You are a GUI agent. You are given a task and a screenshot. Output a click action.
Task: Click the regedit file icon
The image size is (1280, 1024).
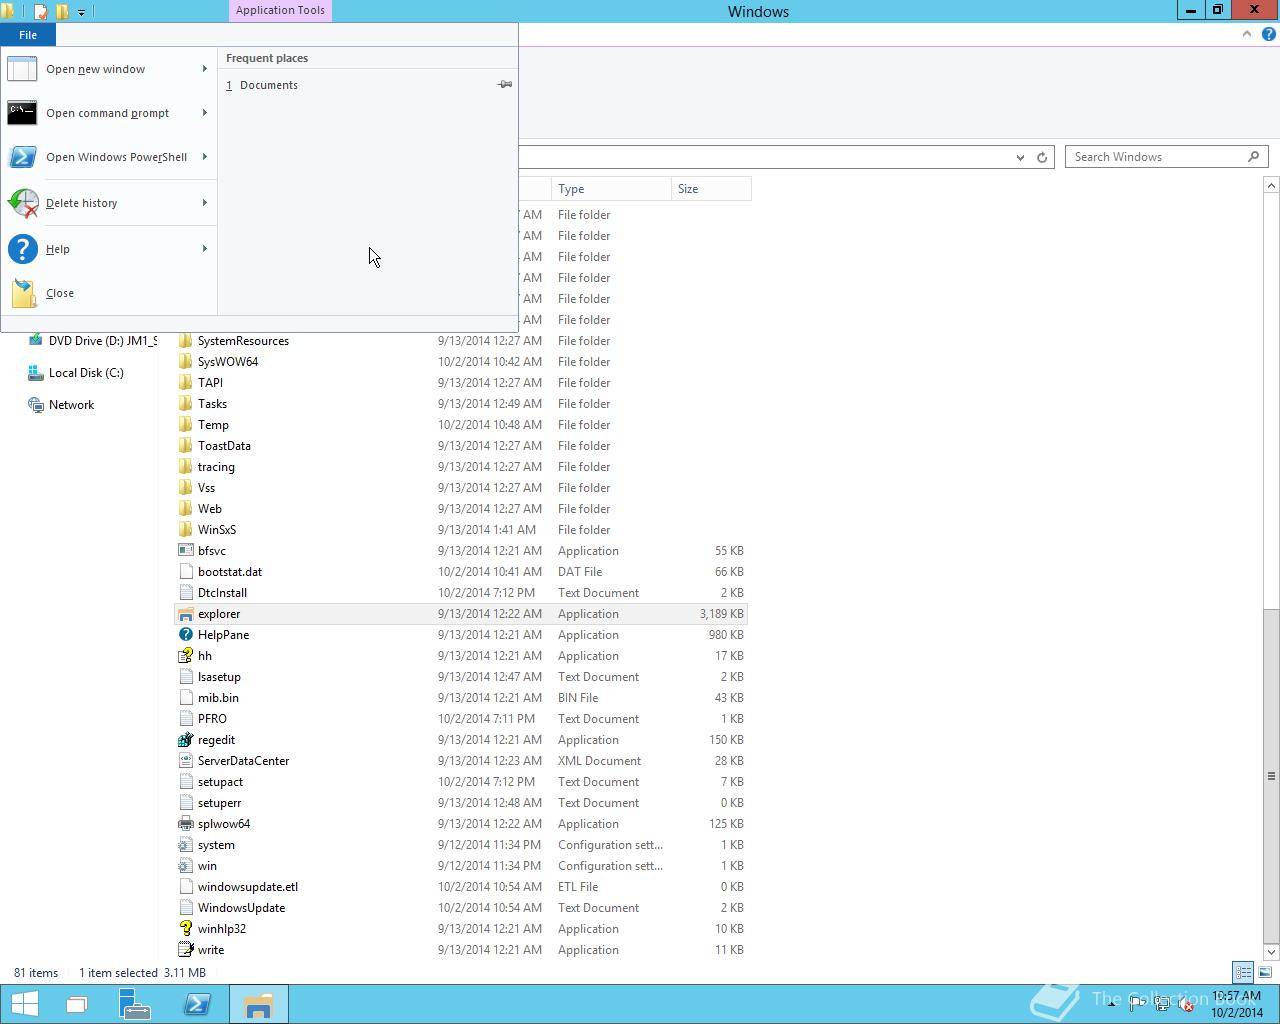(x=185, y=740)
